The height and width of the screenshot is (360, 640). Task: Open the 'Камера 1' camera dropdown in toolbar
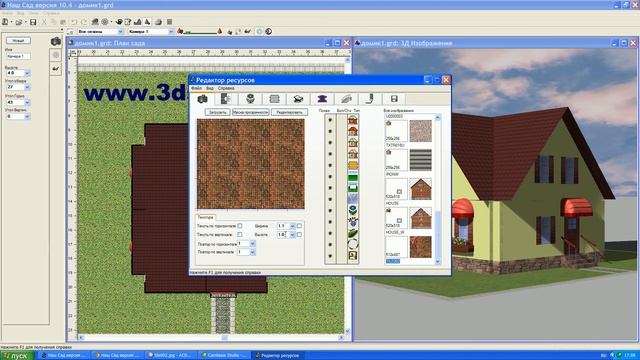pos(171,31)
